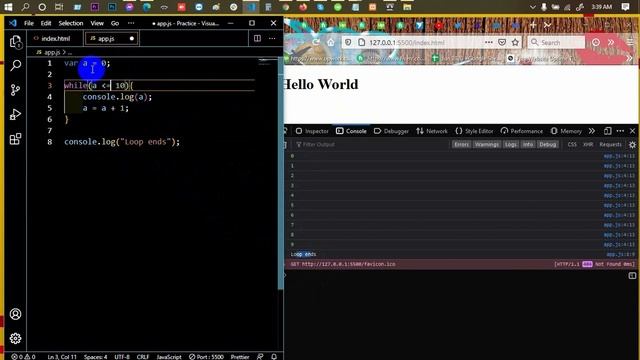Click the tracking protection shield icon
640x360 pixels.
(348, 42)
